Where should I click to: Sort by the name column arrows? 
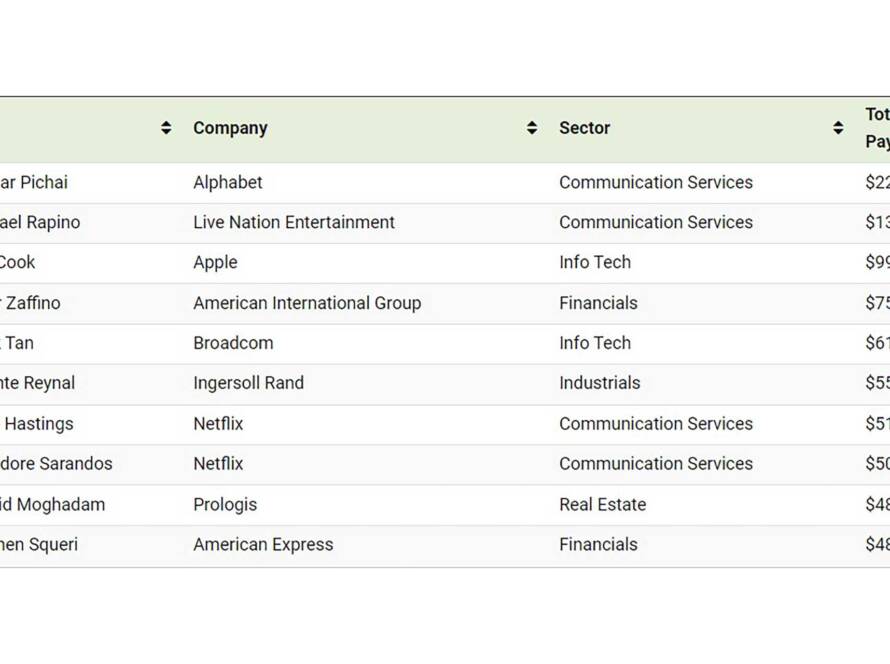coord(166,128)
